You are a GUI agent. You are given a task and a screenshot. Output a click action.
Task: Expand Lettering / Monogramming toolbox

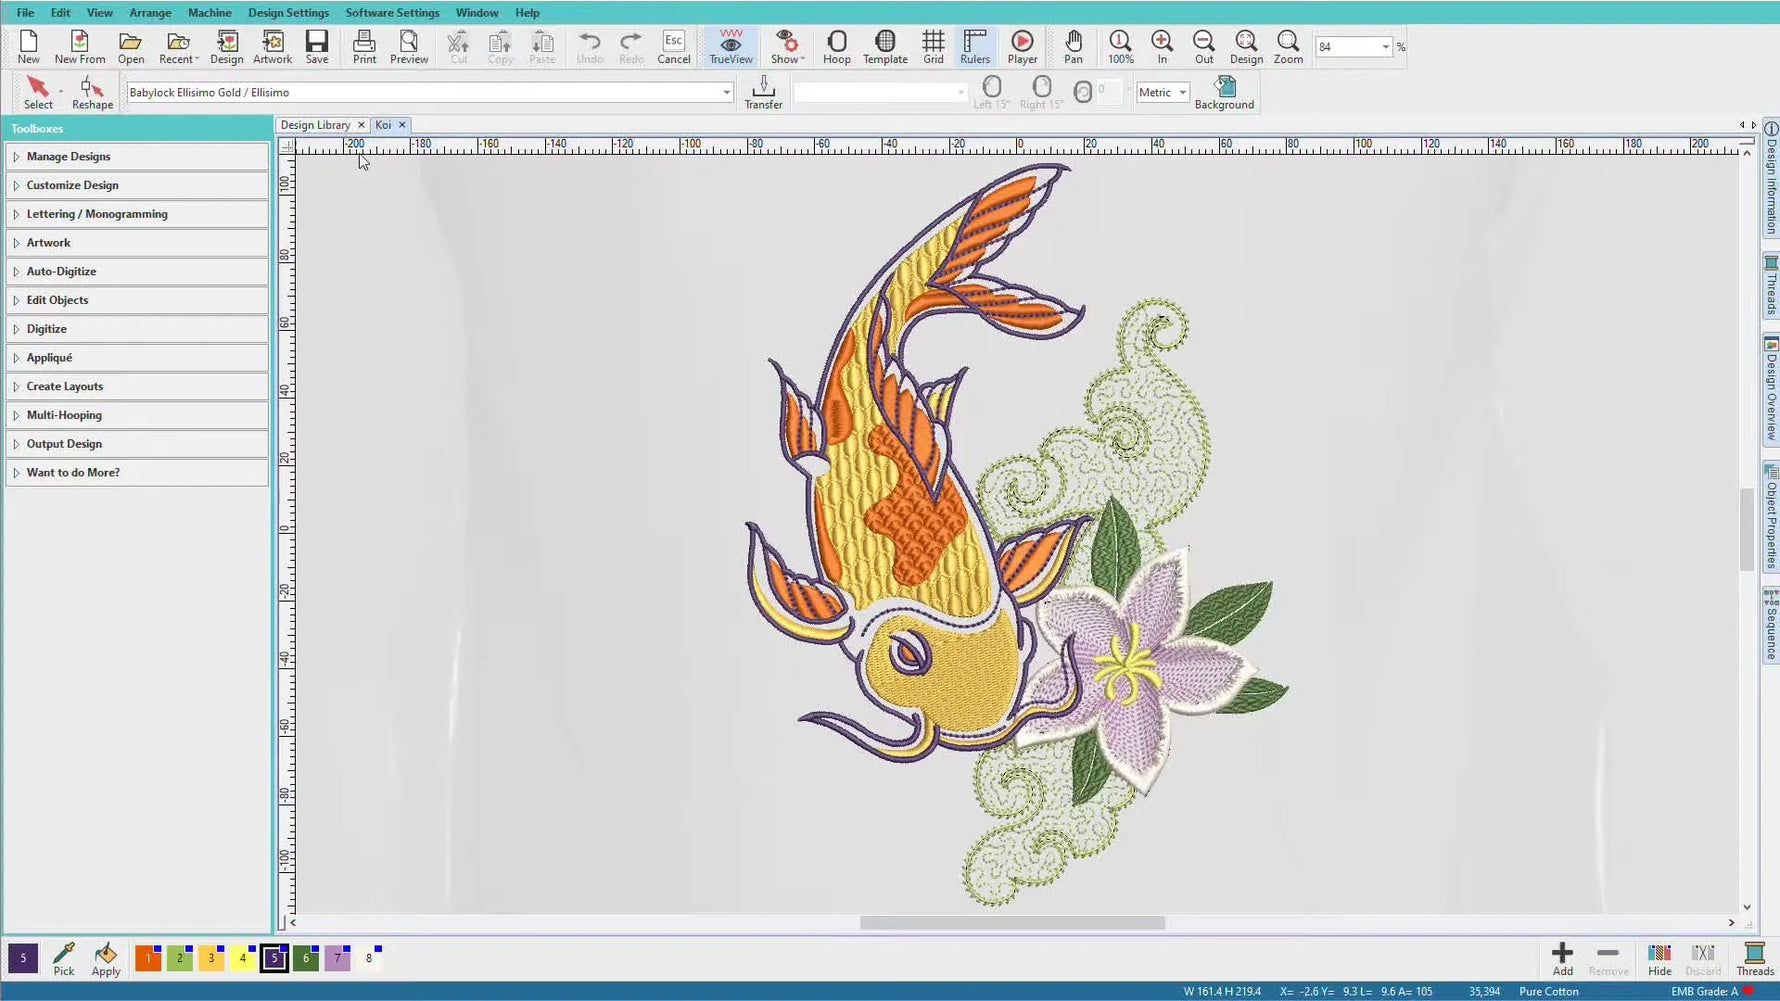tap(137, 214)
